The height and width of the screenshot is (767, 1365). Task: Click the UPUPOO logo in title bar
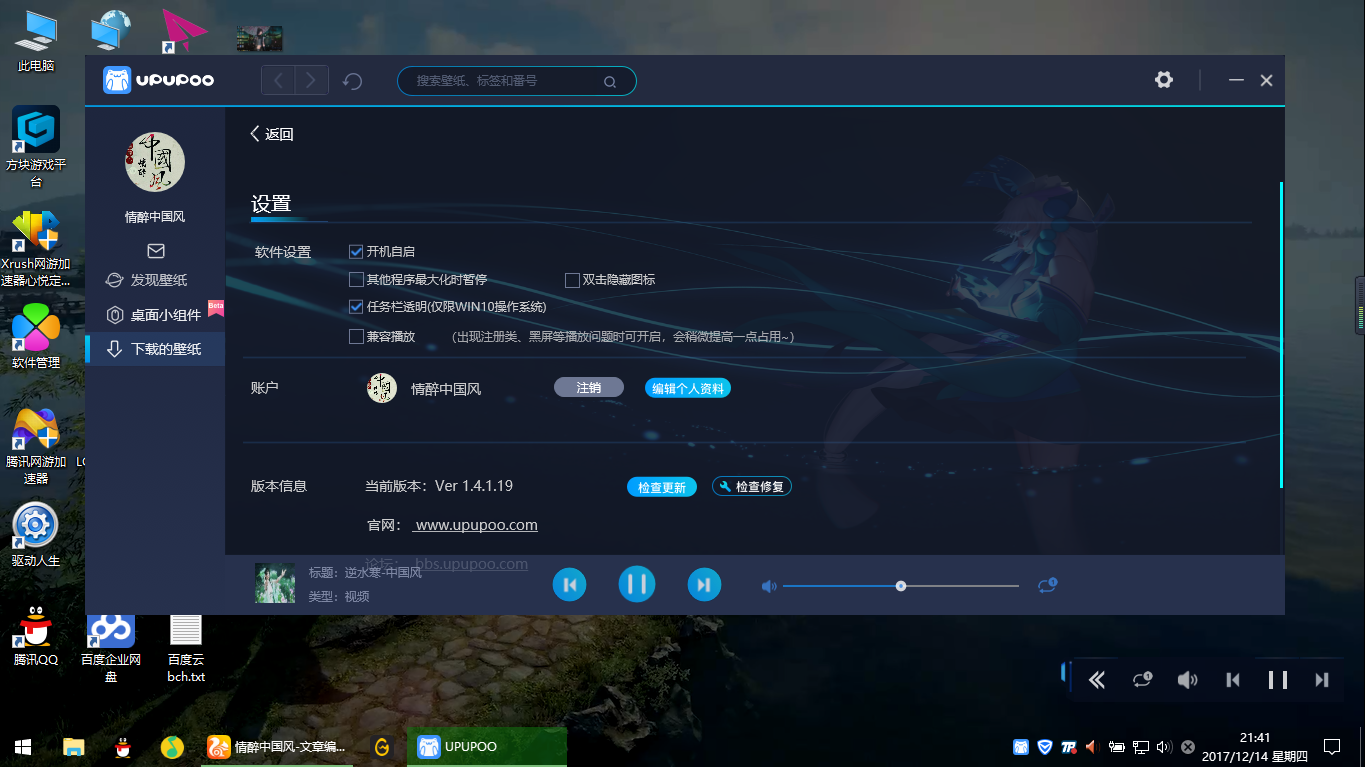click(159, 80)
